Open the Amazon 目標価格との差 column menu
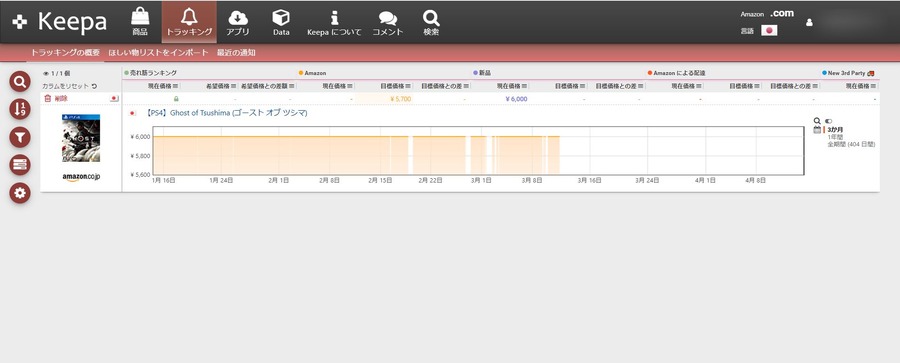Screen dimensions: 900x363 point(467,86)
